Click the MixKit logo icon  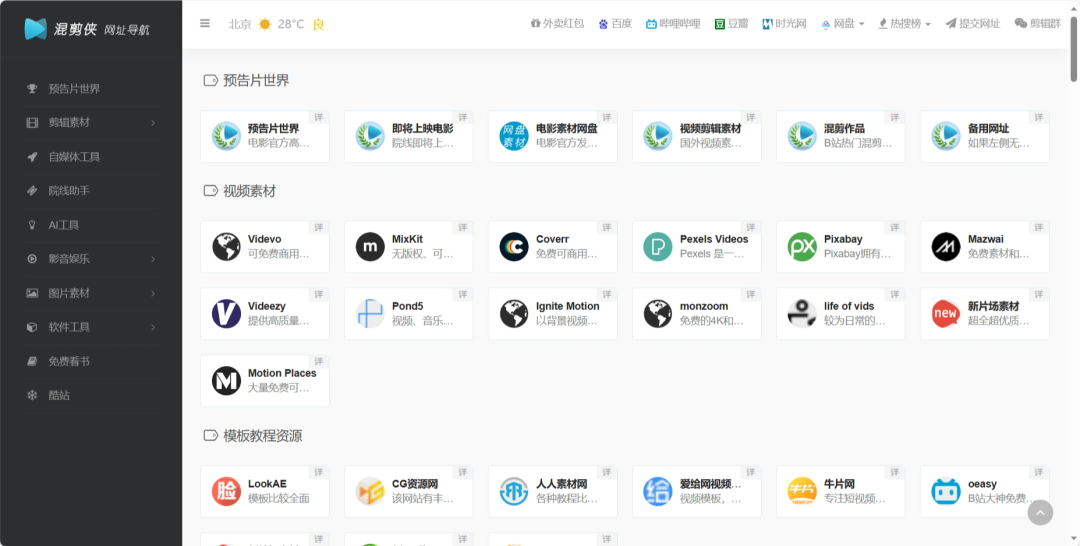(370, 246)
